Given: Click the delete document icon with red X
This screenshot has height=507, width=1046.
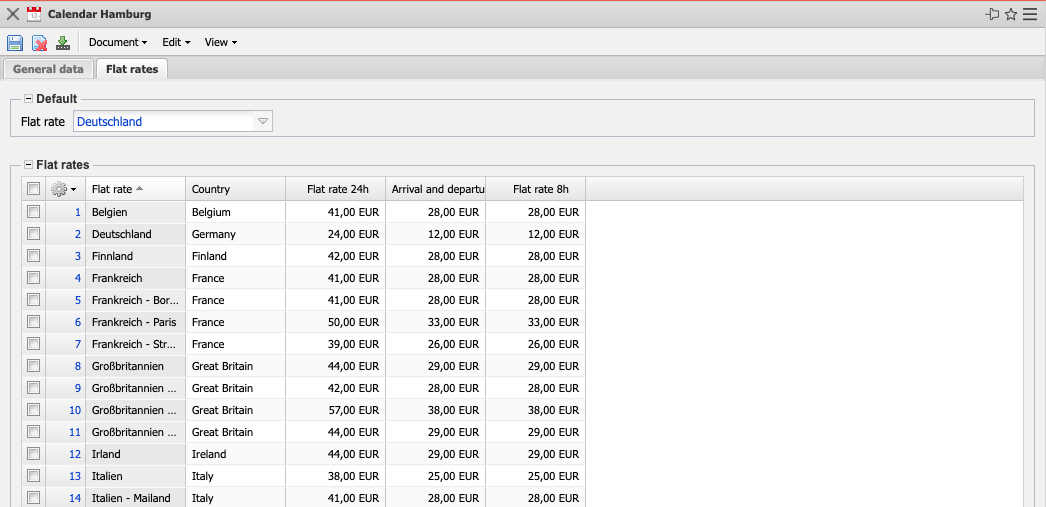Looking at the screenshot, I should click(x=39, y=42).
